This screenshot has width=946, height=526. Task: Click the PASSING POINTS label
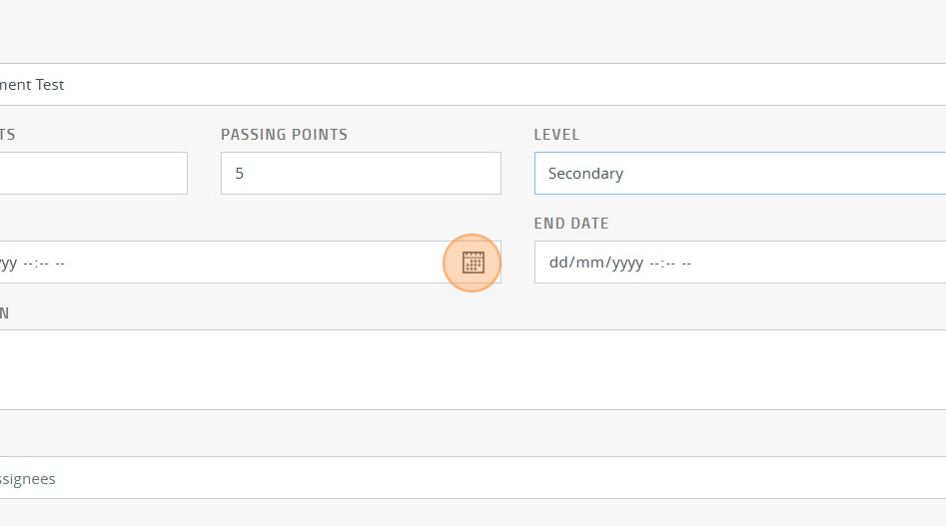pyautogui.click(x=284, y=134)
